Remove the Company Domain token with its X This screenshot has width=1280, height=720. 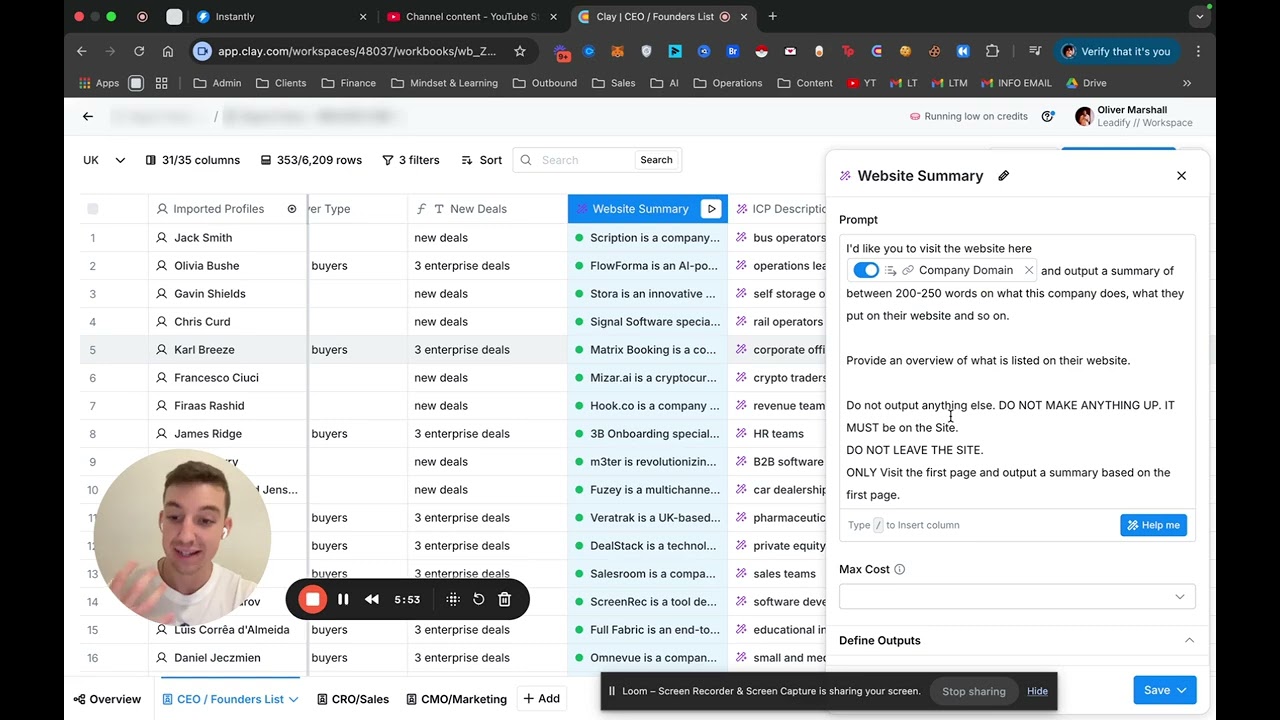1028,271
